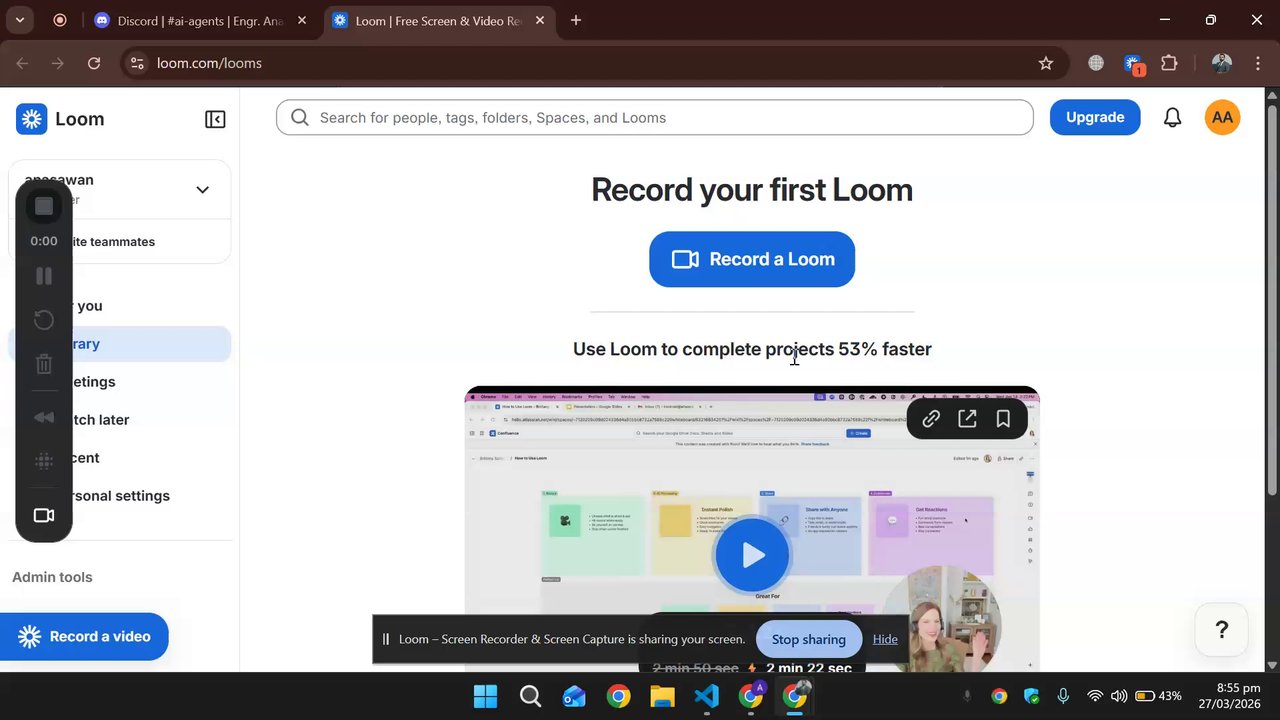This screenshot has width=1280, height=720.
Task: Open the volume control in the system tray
Action: [x=1119, y=696]
